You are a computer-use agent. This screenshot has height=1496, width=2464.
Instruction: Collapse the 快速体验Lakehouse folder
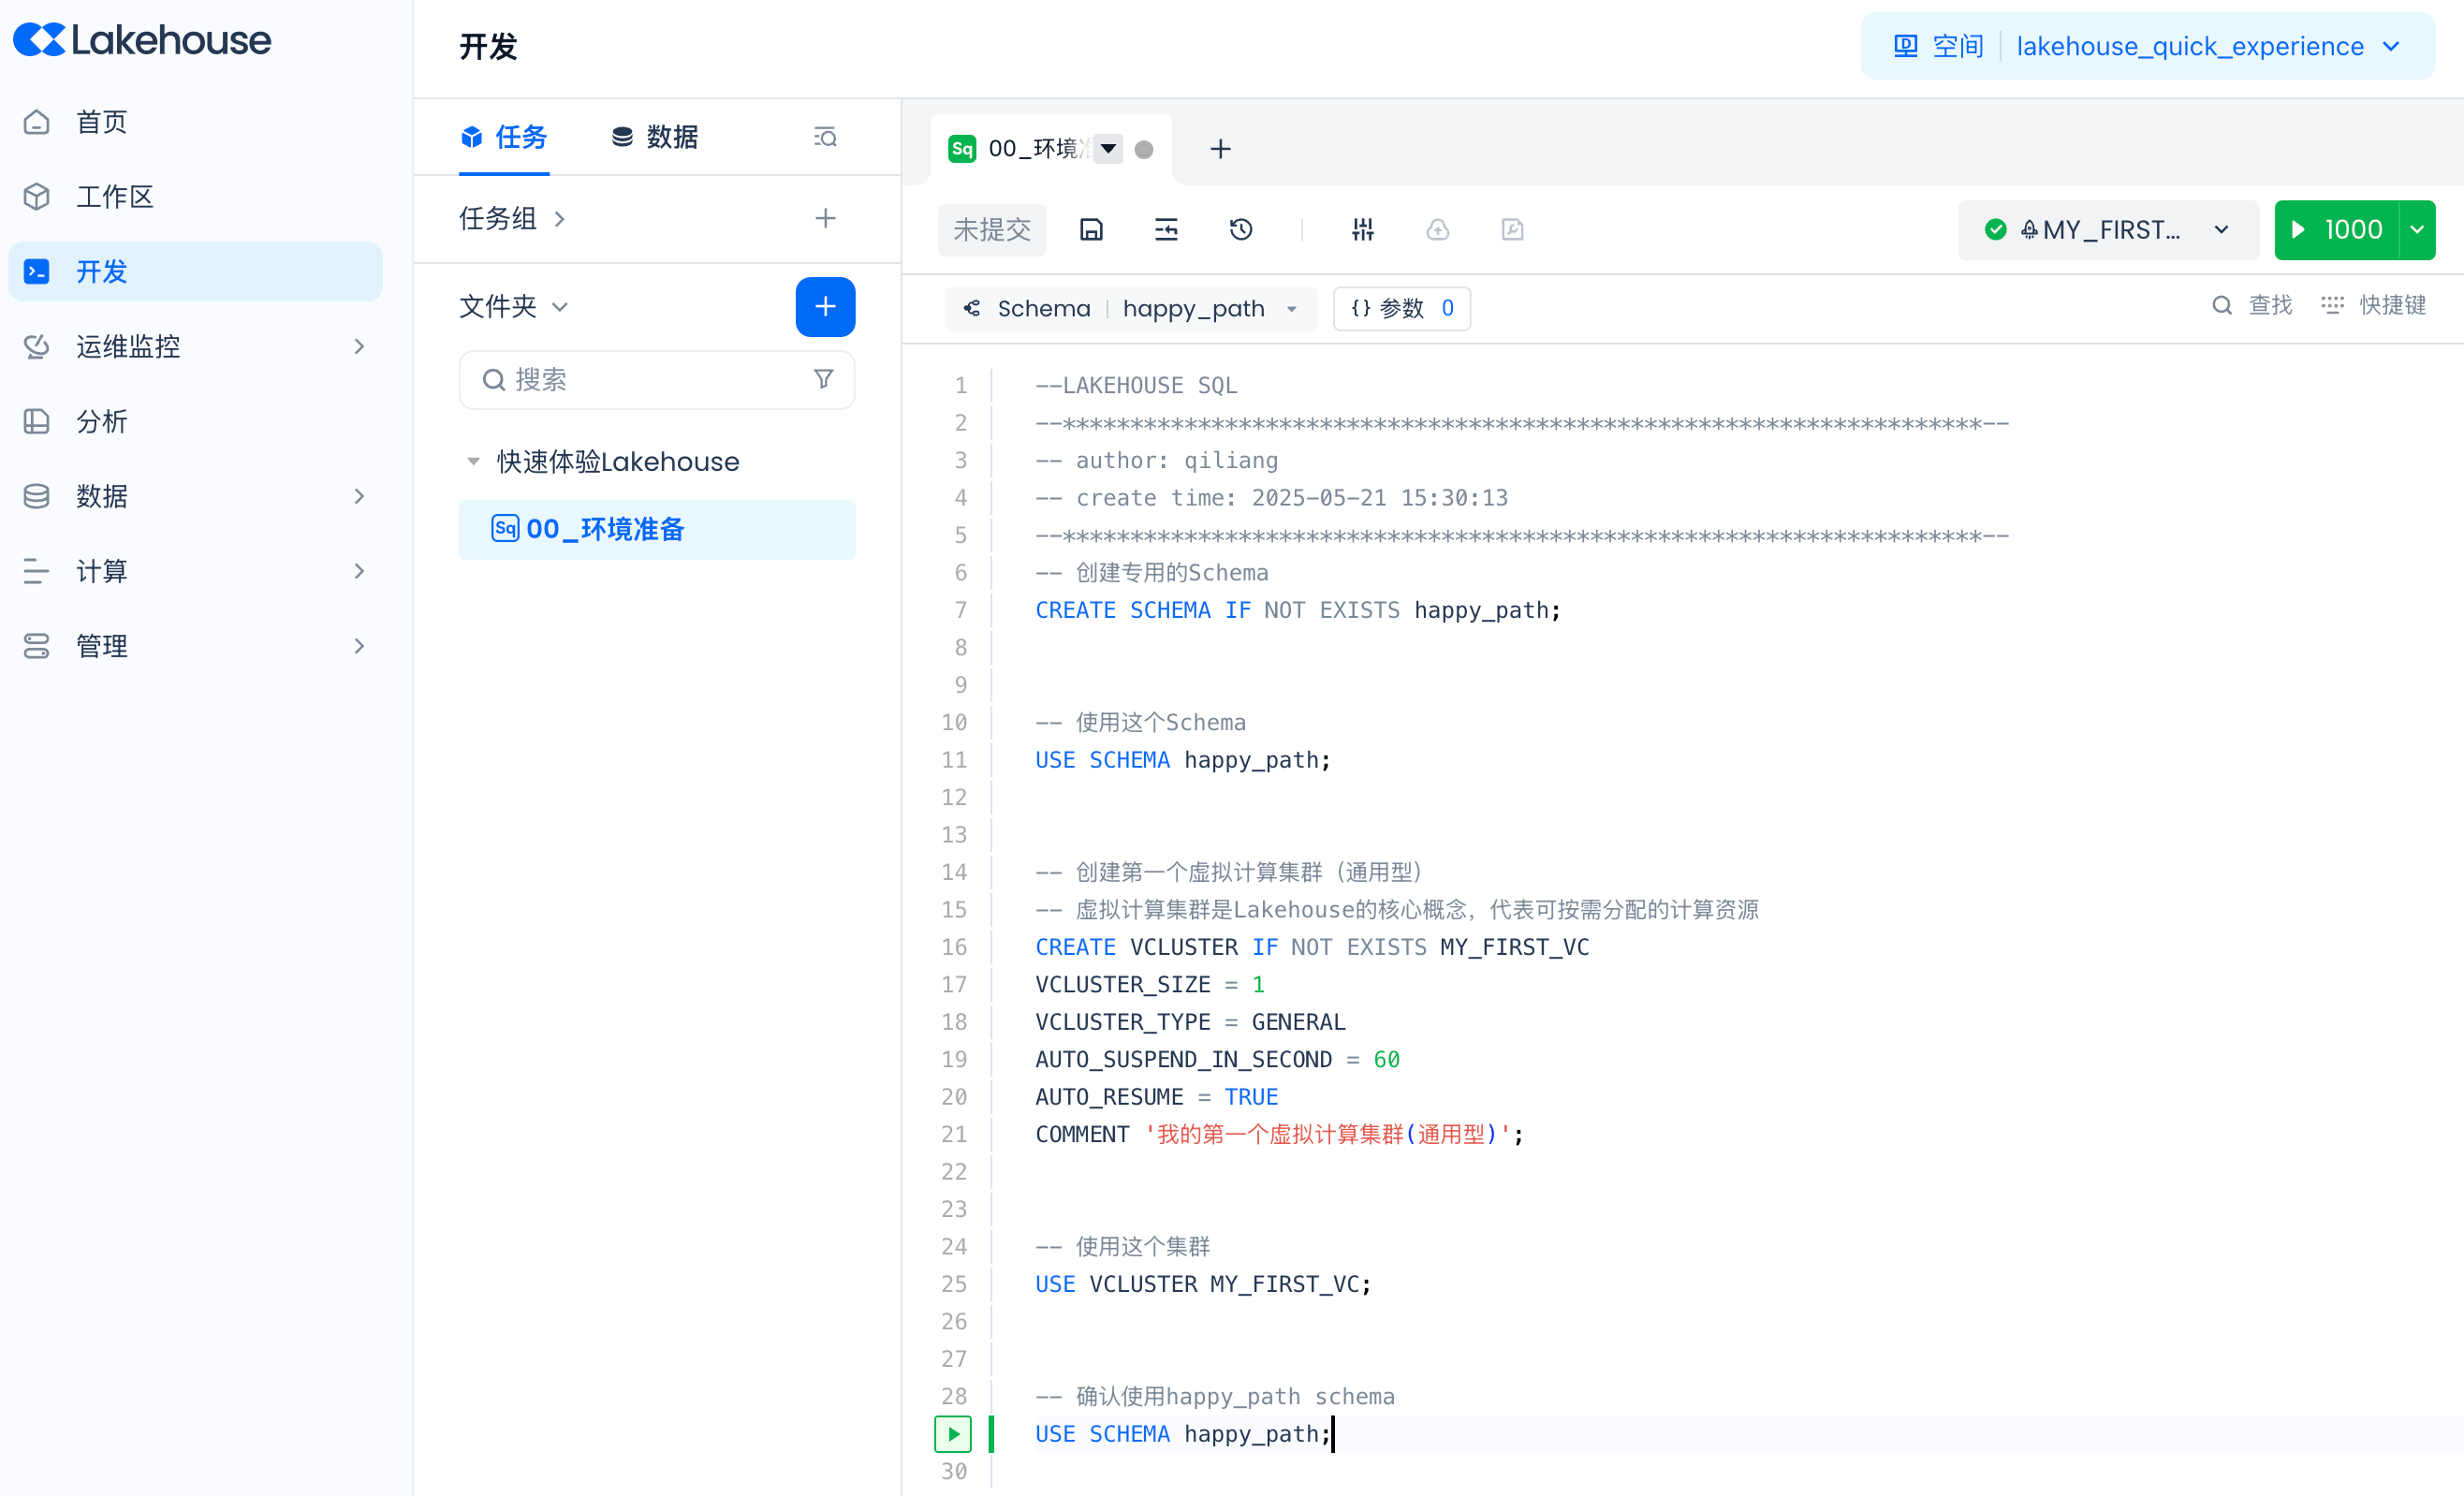click(x=474, y=461)
